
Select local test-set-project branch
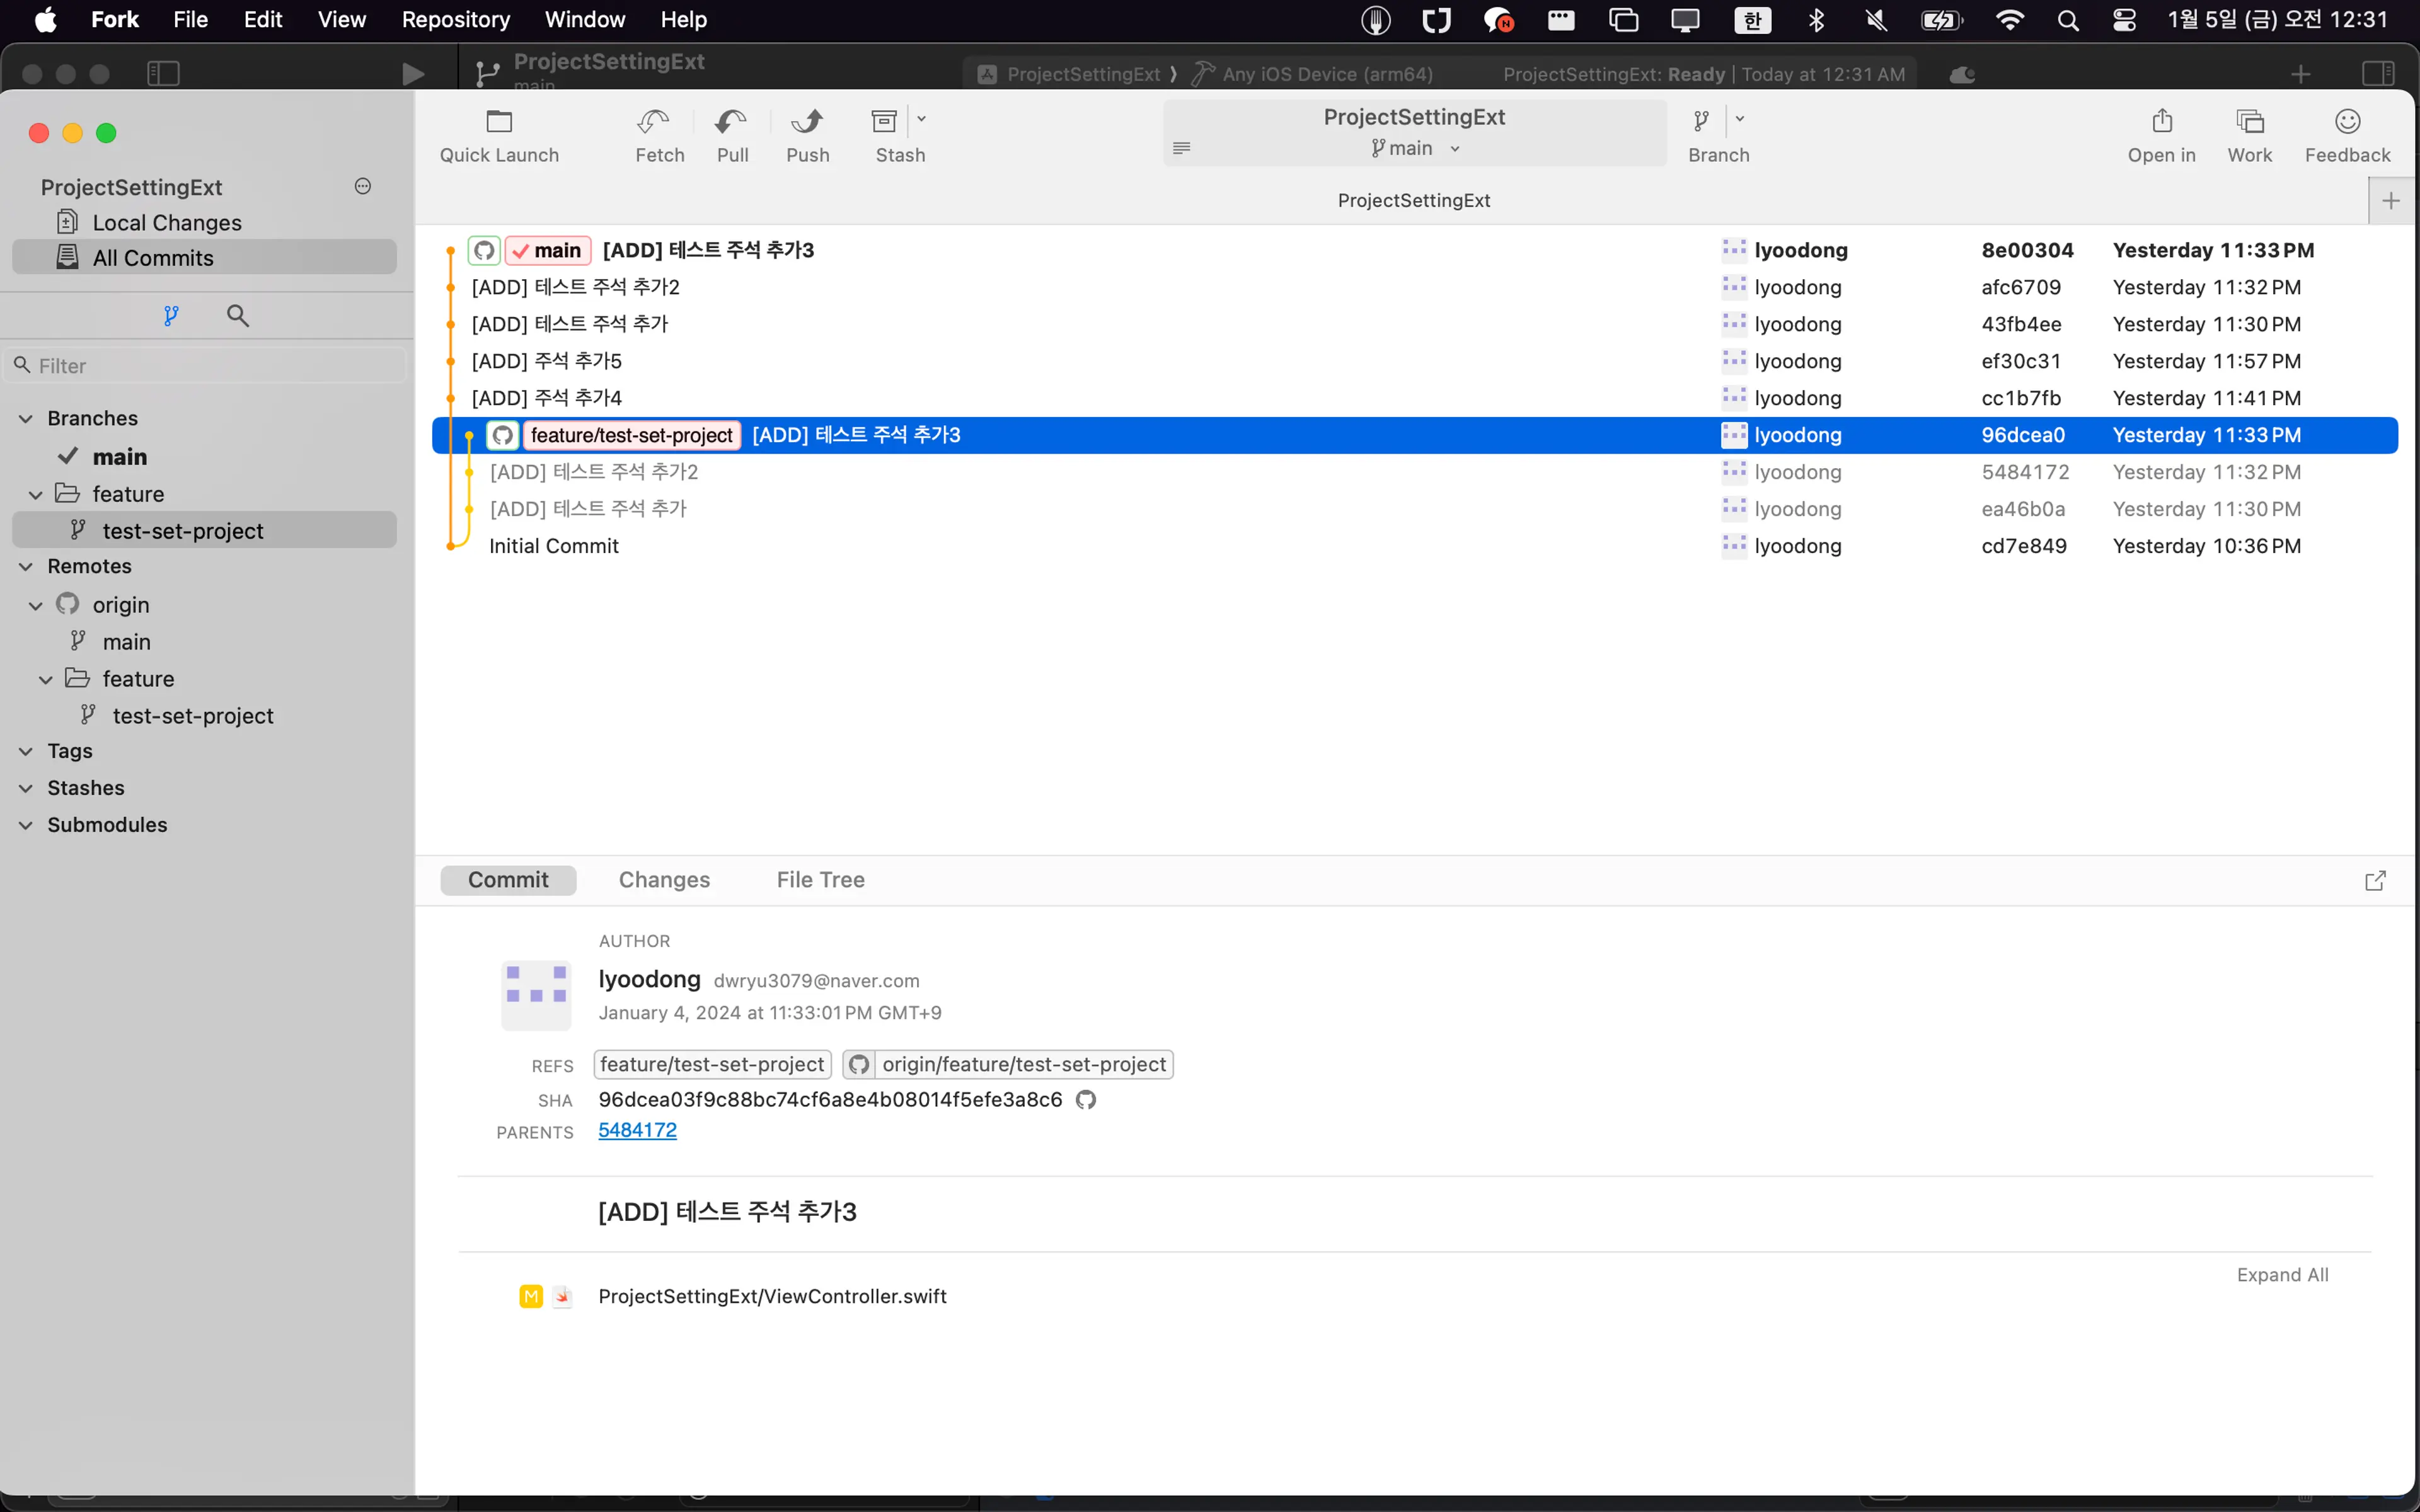point(205,531)
